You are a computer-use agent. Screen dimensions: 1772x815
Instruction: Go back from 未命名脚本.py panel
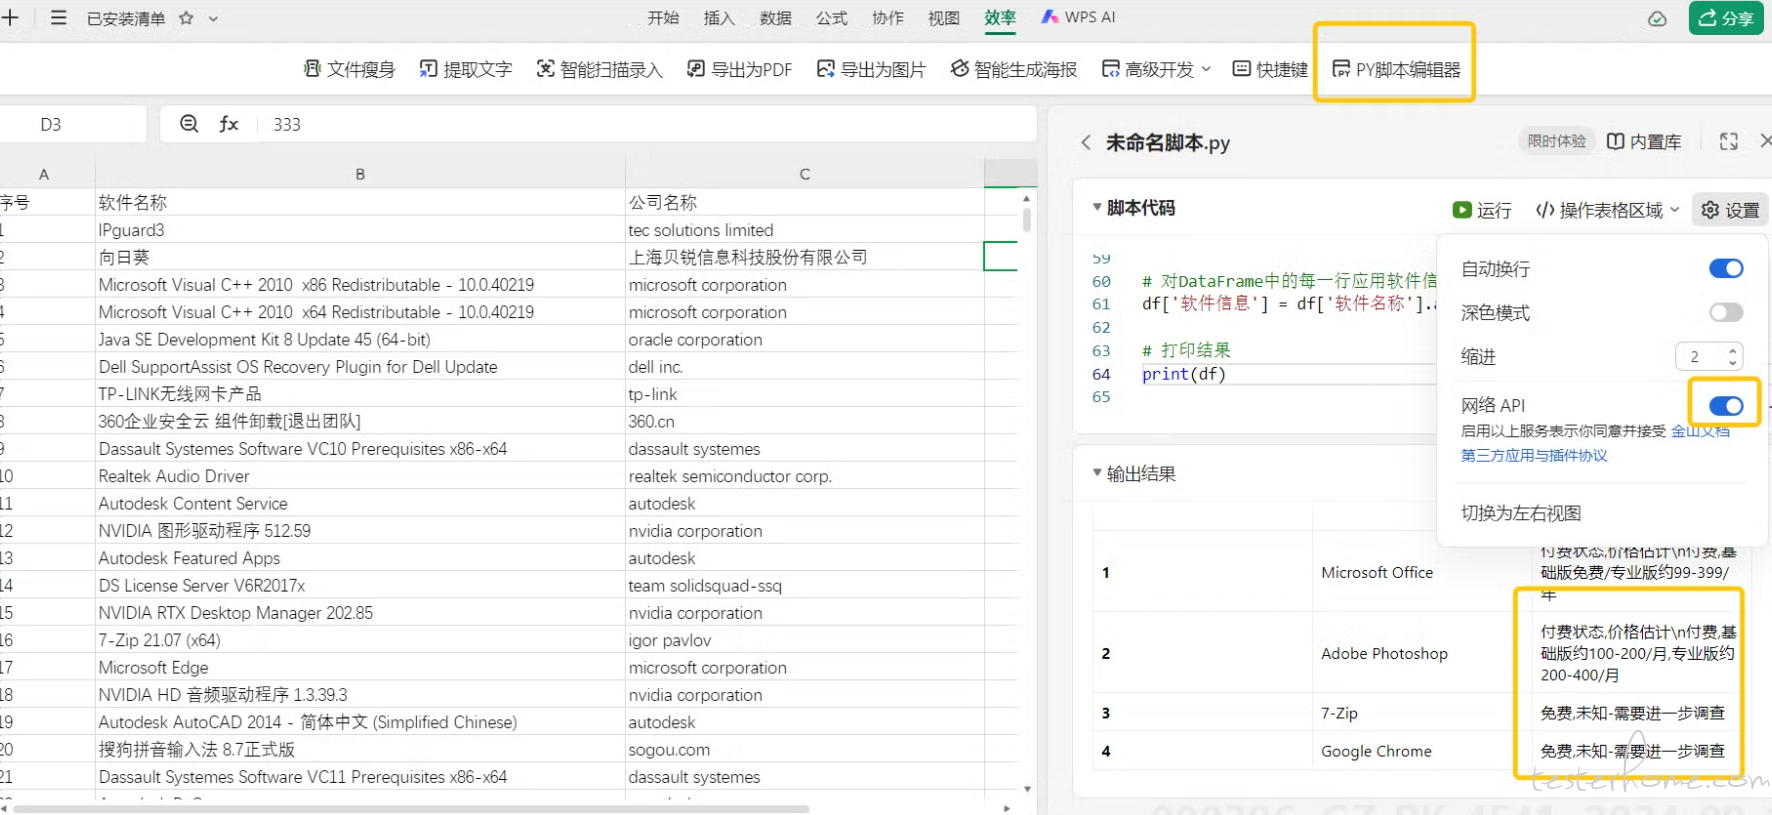coord(1086,142)
